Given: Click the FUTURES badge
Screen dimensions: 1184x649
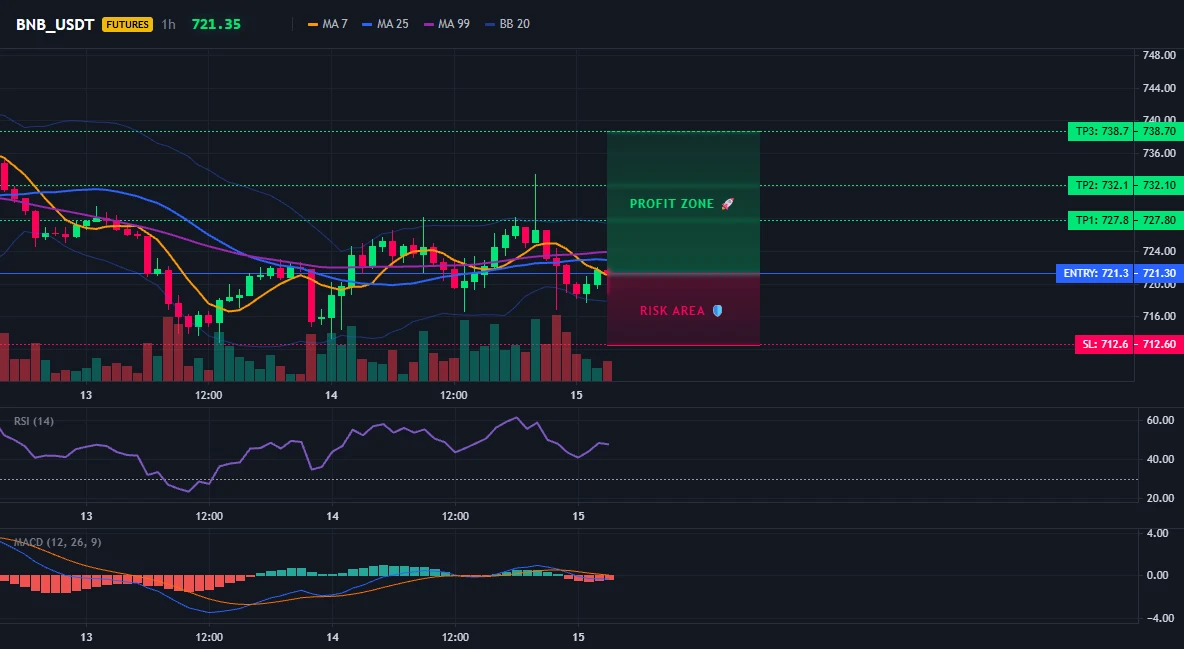Looking at the screenshot, I should pos(128,24).
